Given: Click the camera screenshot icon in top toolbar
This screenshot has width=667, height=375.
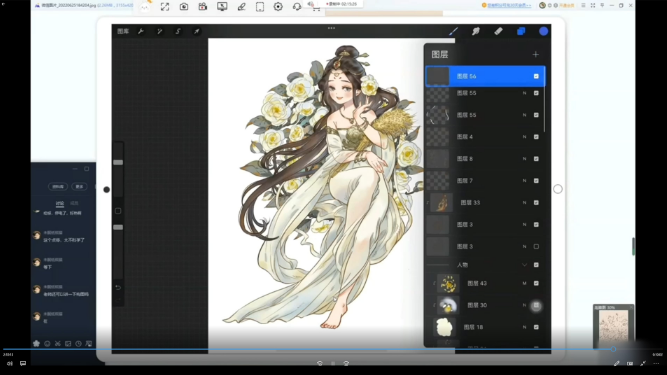Looking at the screenshot, I should [x=184, y=7].
